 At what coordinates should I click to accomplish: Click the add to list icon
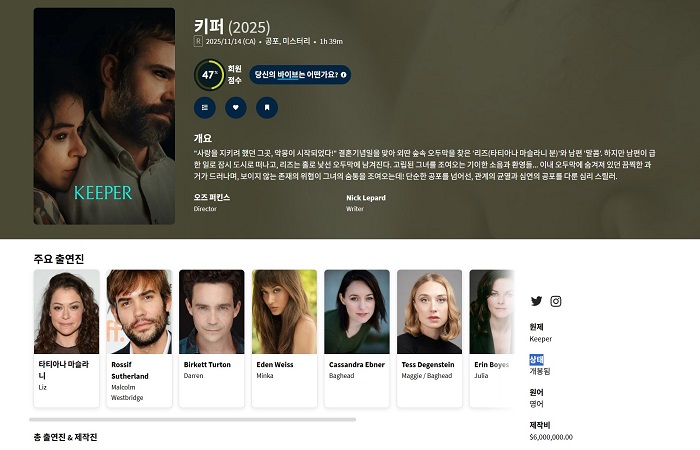pyautogui.click(x=204, y=108)
